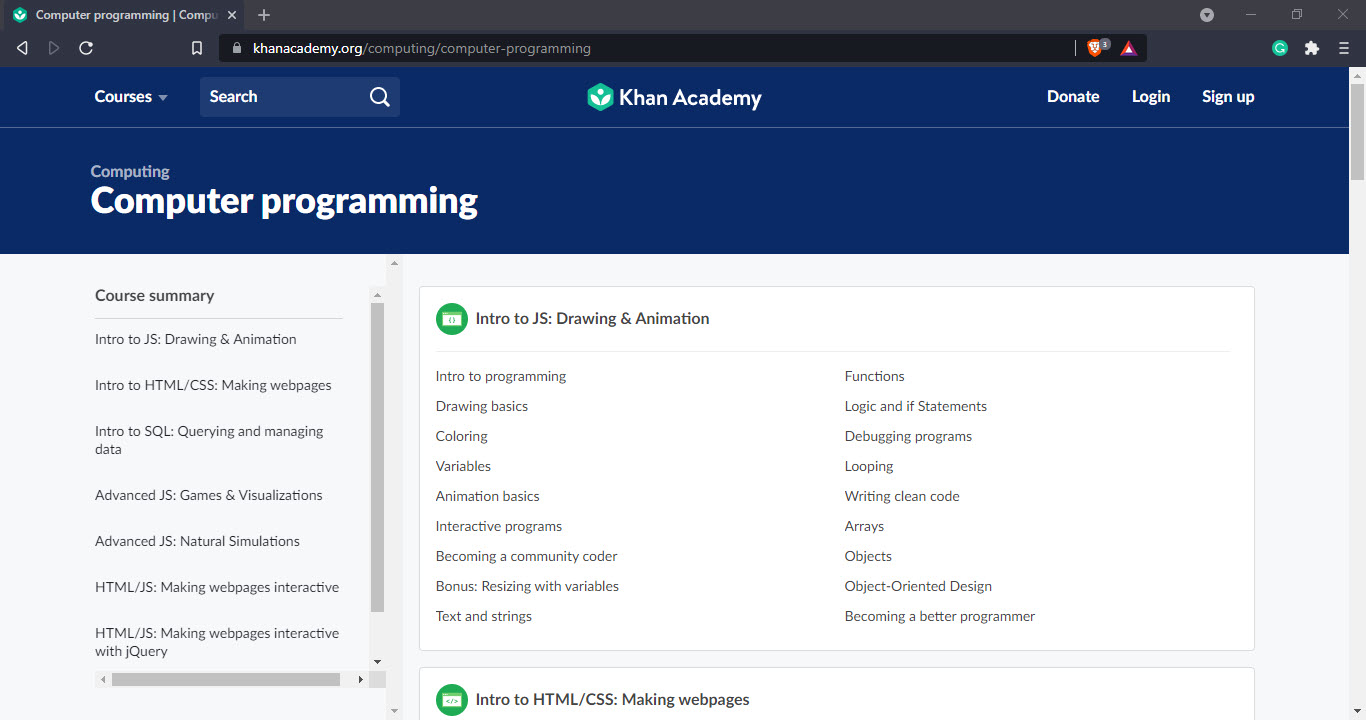Screen dimensions: 1366x720
Task: Open the Brave Shields lion icon
Action: (x=1097, y=48)
